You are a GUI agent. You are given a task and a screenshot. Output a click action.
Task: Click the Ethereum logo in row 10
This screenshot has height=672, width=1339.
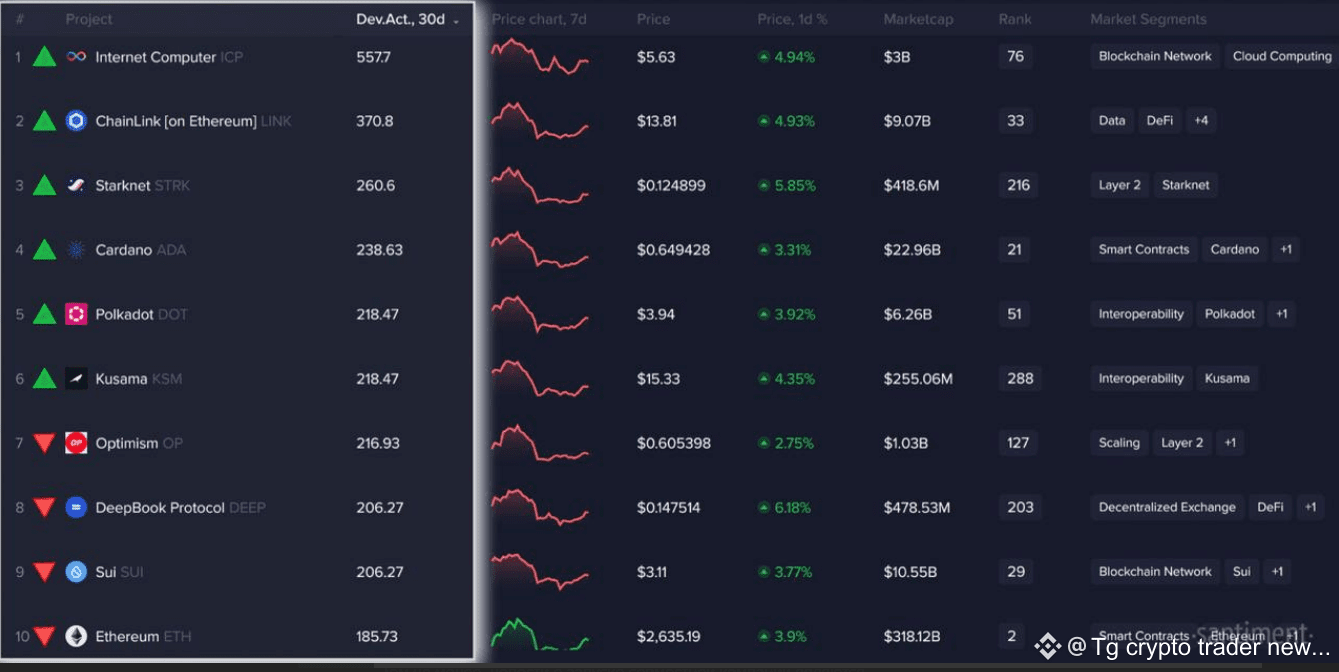coord(74,636)
